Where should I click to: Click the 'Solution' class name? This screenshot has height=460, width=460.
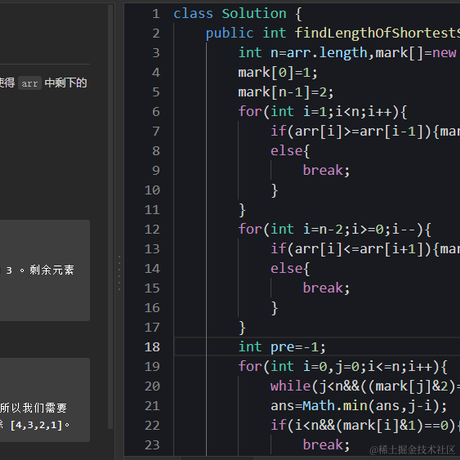(254, 14)
